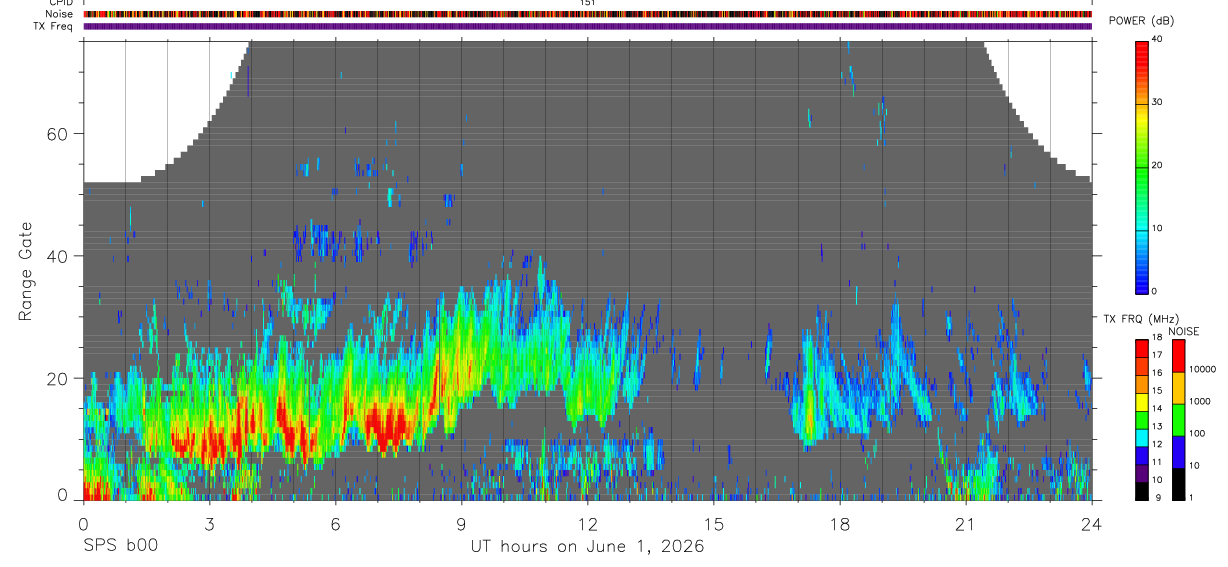Click cyan swatch in TX FRQ legend

pyautogui.click(x=1142, y=438)
